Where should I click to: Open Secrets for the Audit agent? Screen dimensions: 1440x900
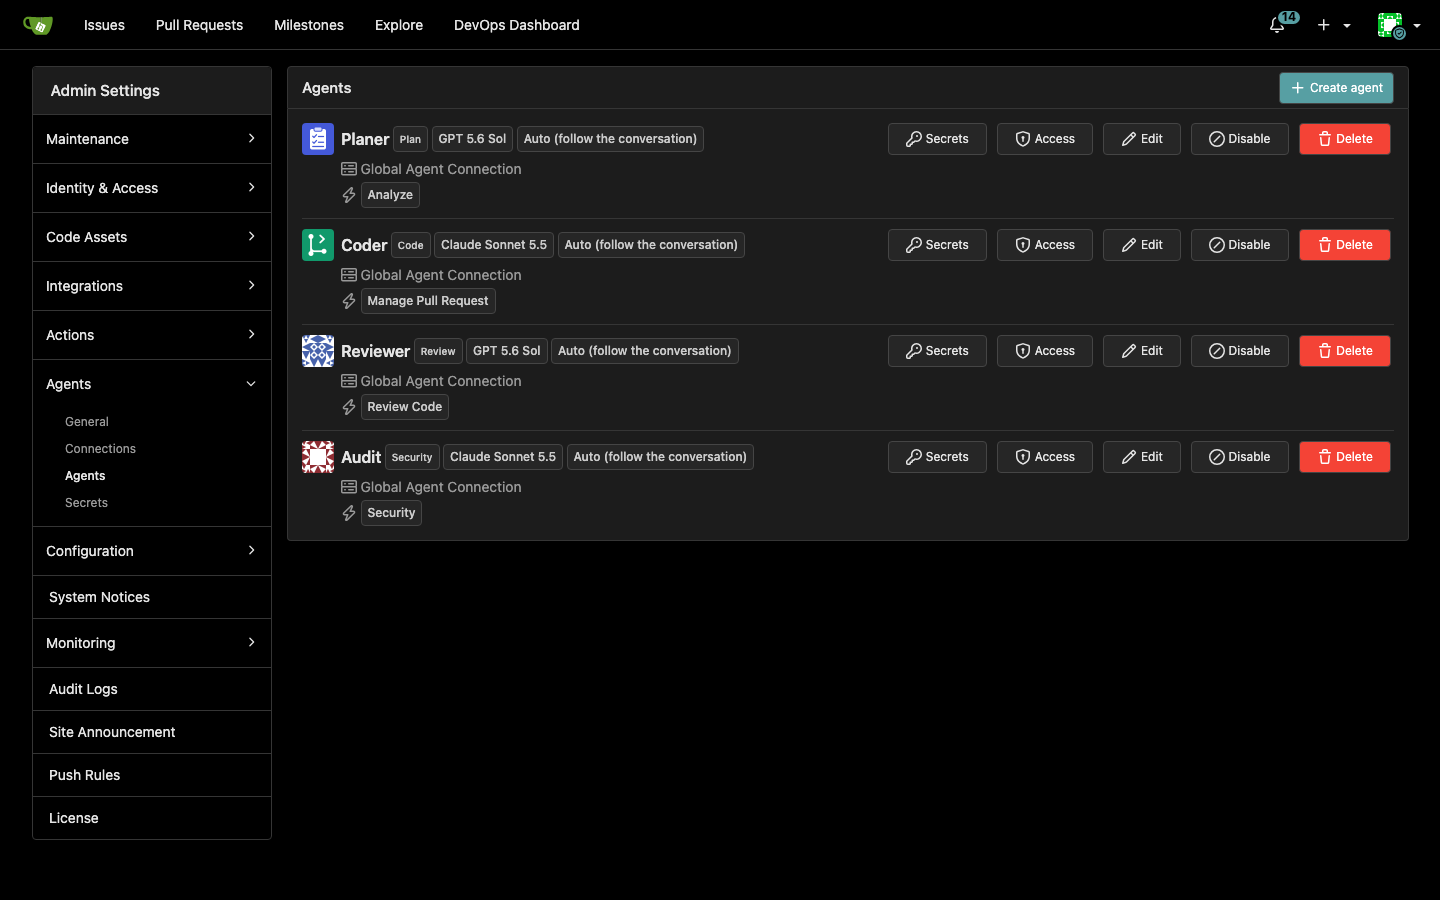coord(937,457)
